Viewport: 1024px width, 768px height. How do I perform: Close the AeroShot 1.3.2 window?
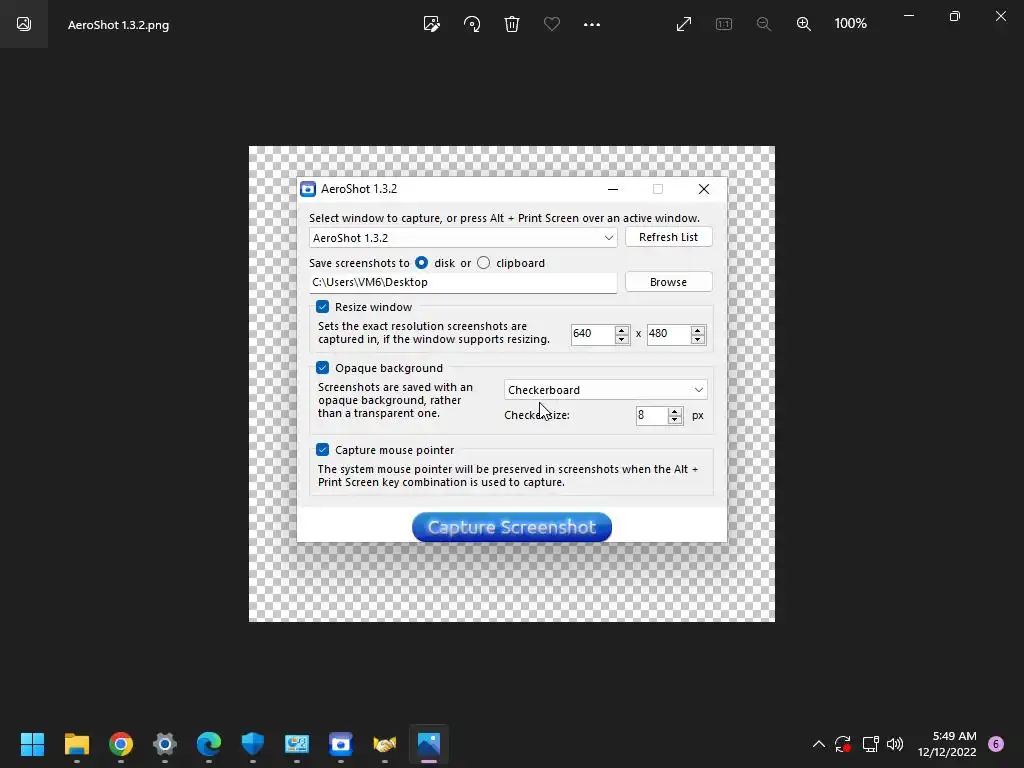click(703, 189)
